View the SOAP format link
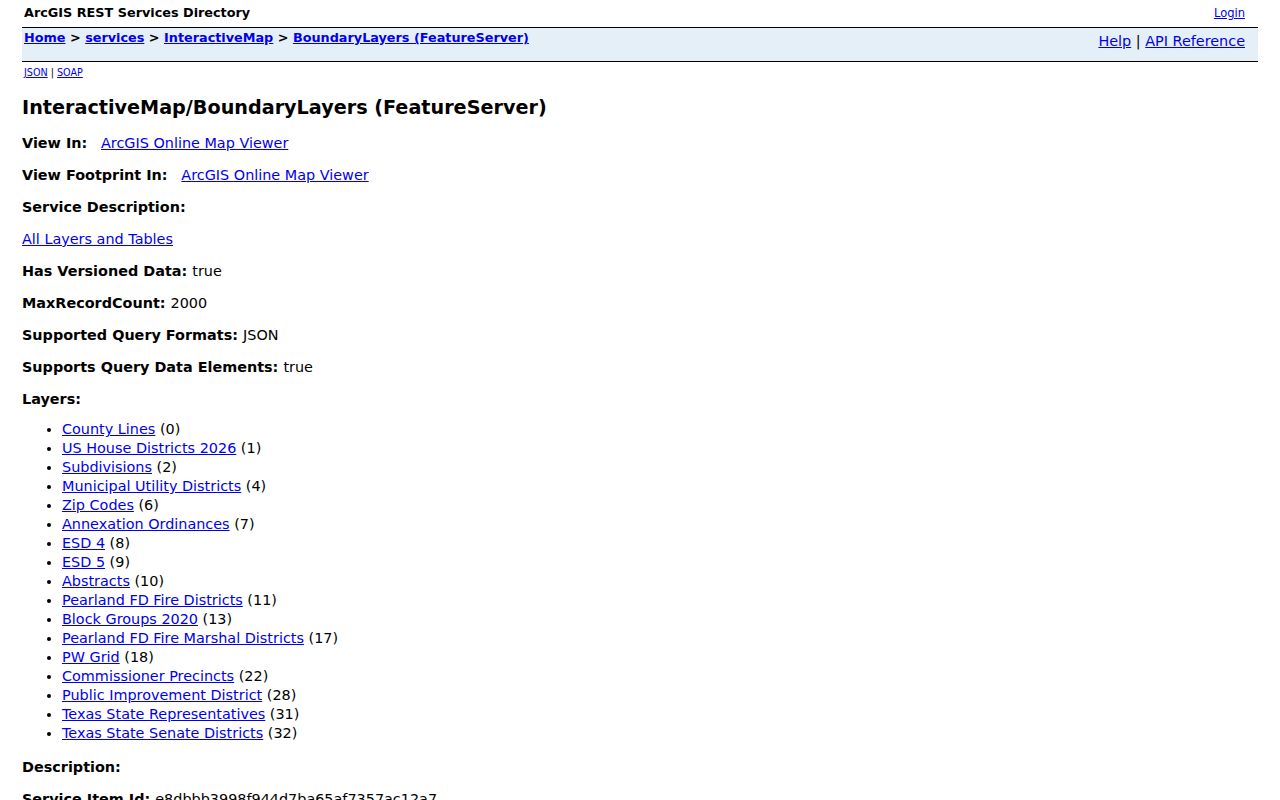The image size is (1280, 800). click(69, 72)
